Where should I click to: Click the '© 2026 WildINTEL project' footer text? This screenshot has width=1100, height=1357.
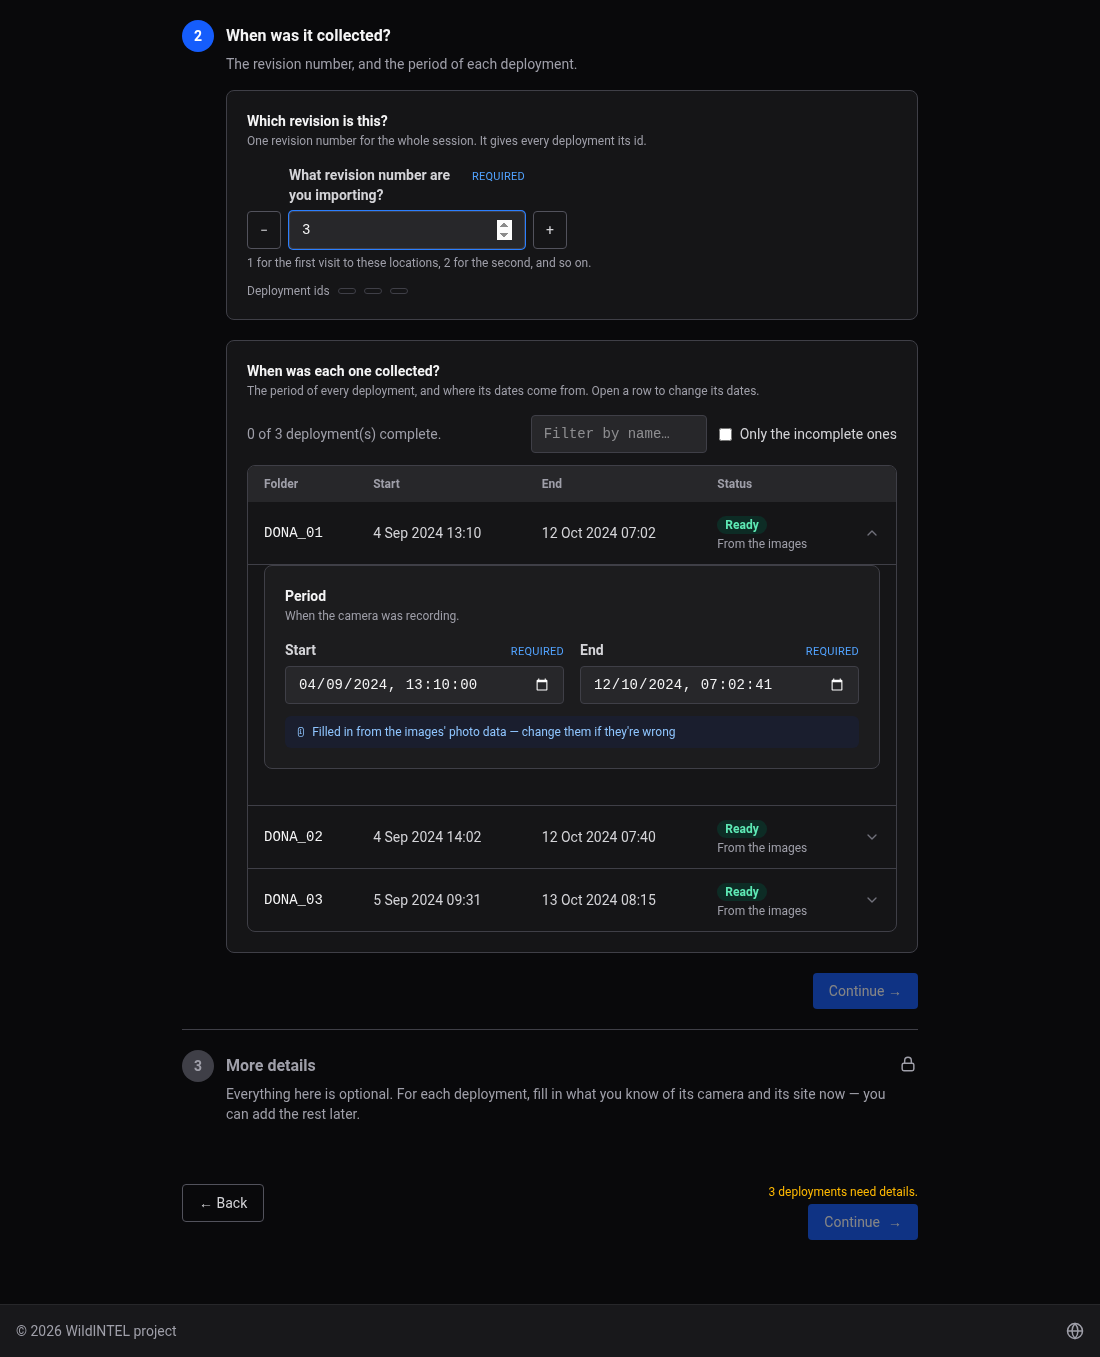96,1331
